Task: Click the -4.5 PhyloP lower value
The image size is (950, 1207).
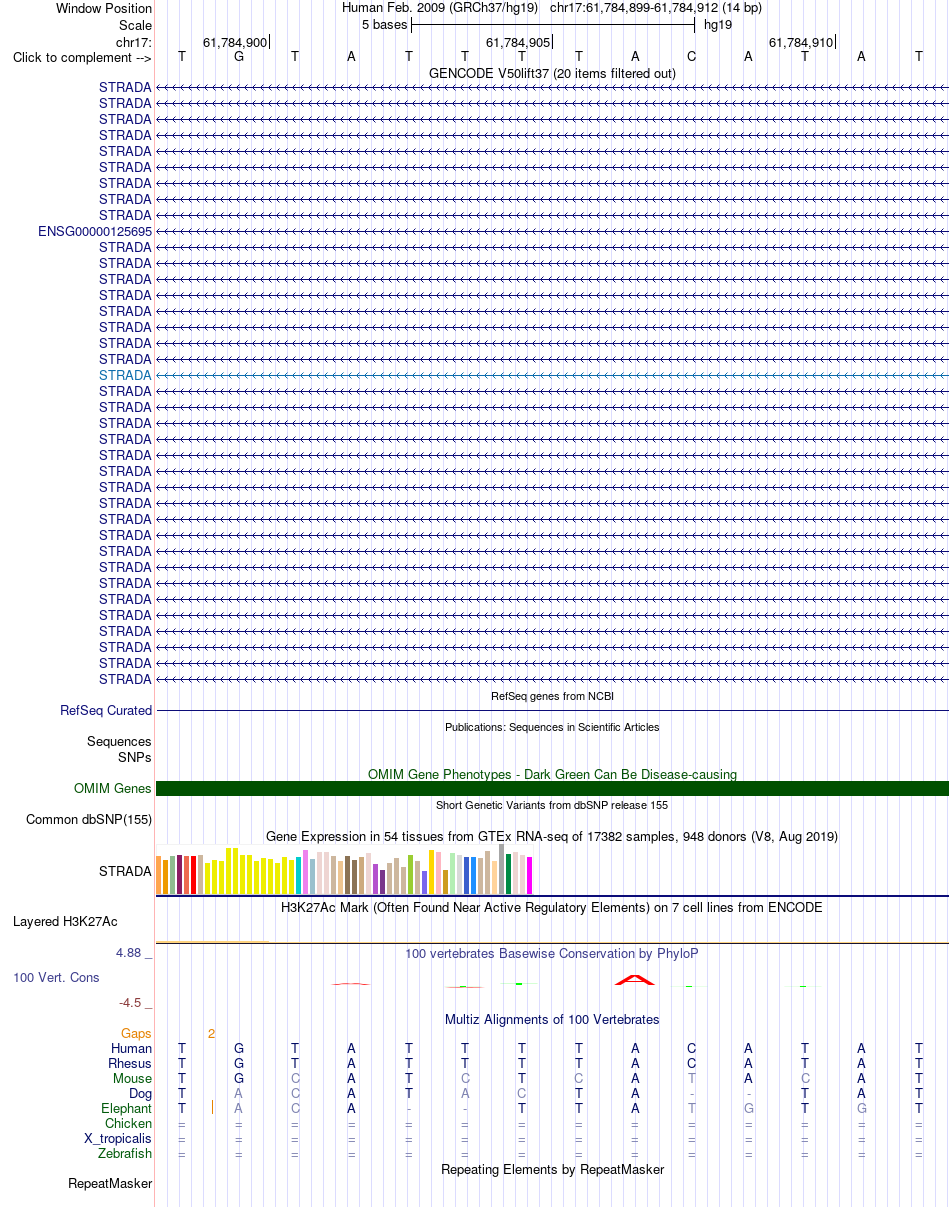Action: coord(135,1002)
